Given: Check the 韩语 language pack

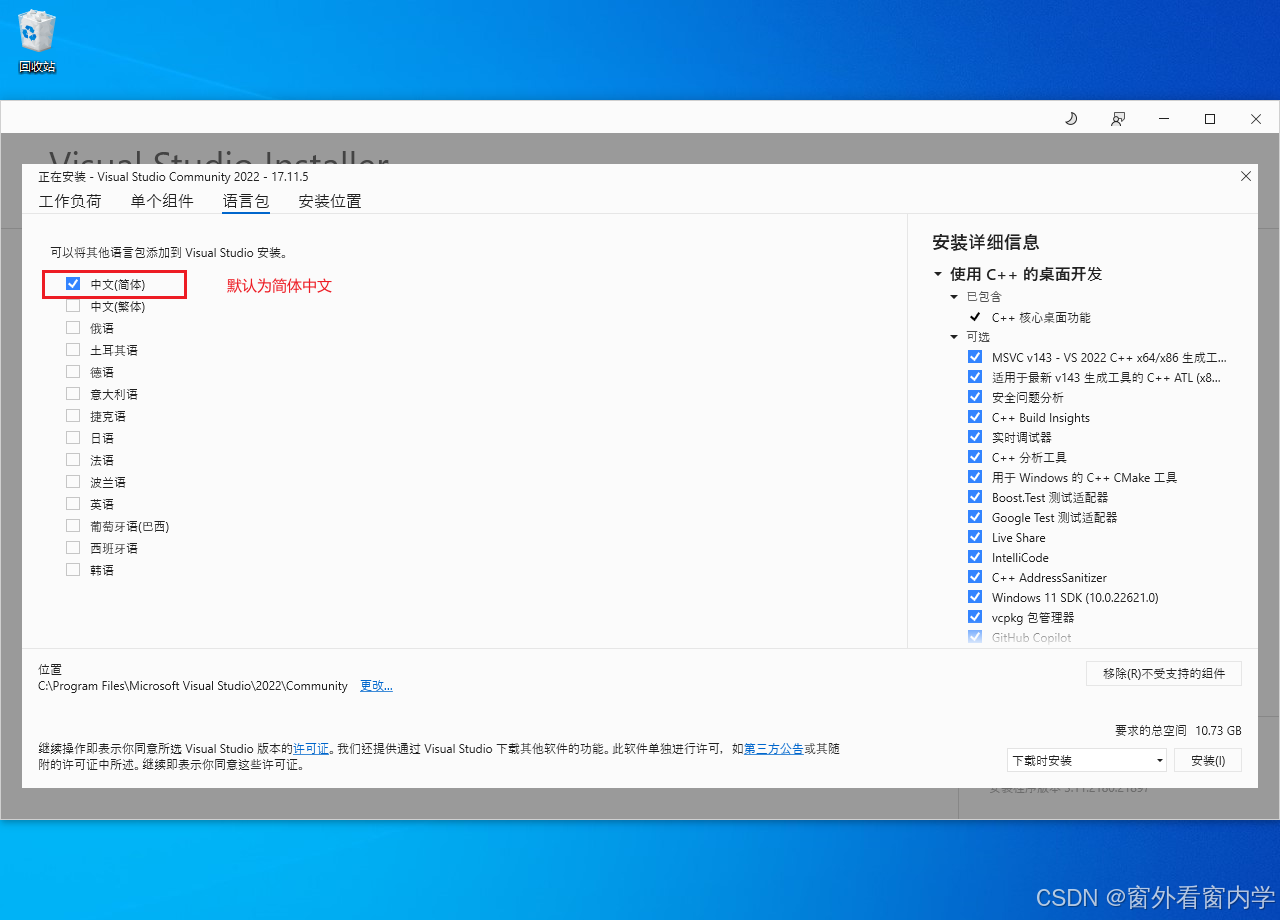Looking at the screenshot, I should pos(73,570).
